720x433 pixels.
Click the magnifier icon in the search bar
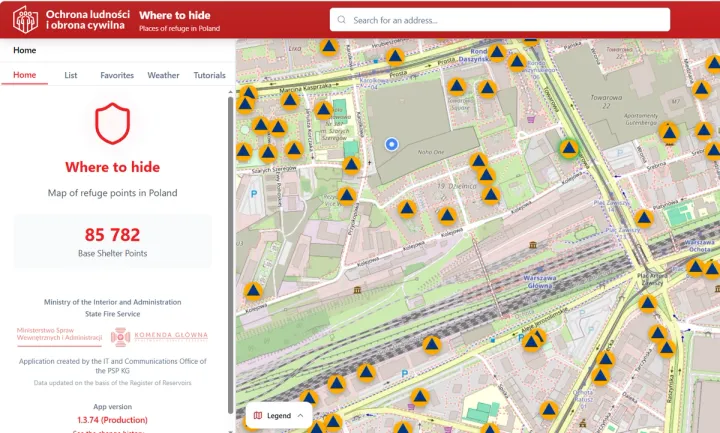(342, 20)
